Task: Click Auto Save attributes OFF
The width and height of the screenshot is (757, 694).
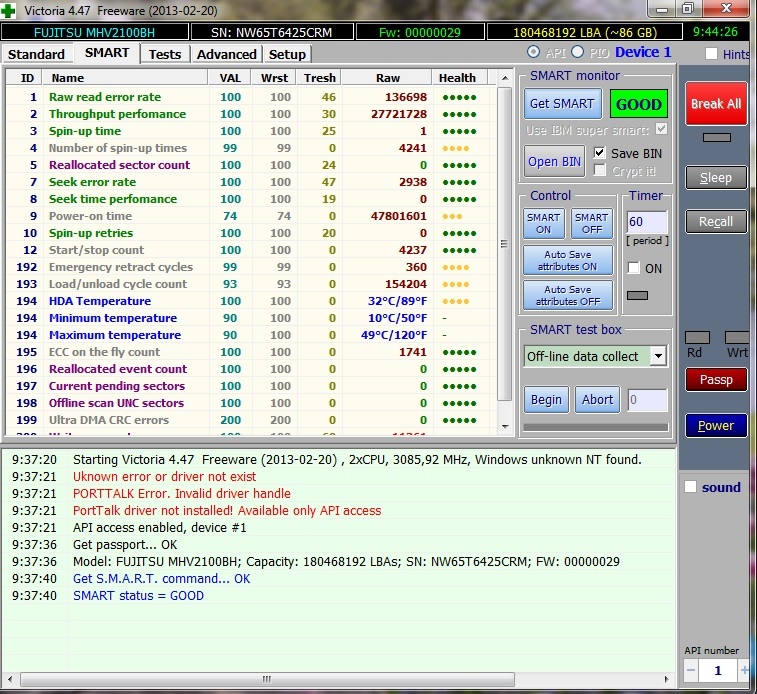Action: tap(568, 295)
